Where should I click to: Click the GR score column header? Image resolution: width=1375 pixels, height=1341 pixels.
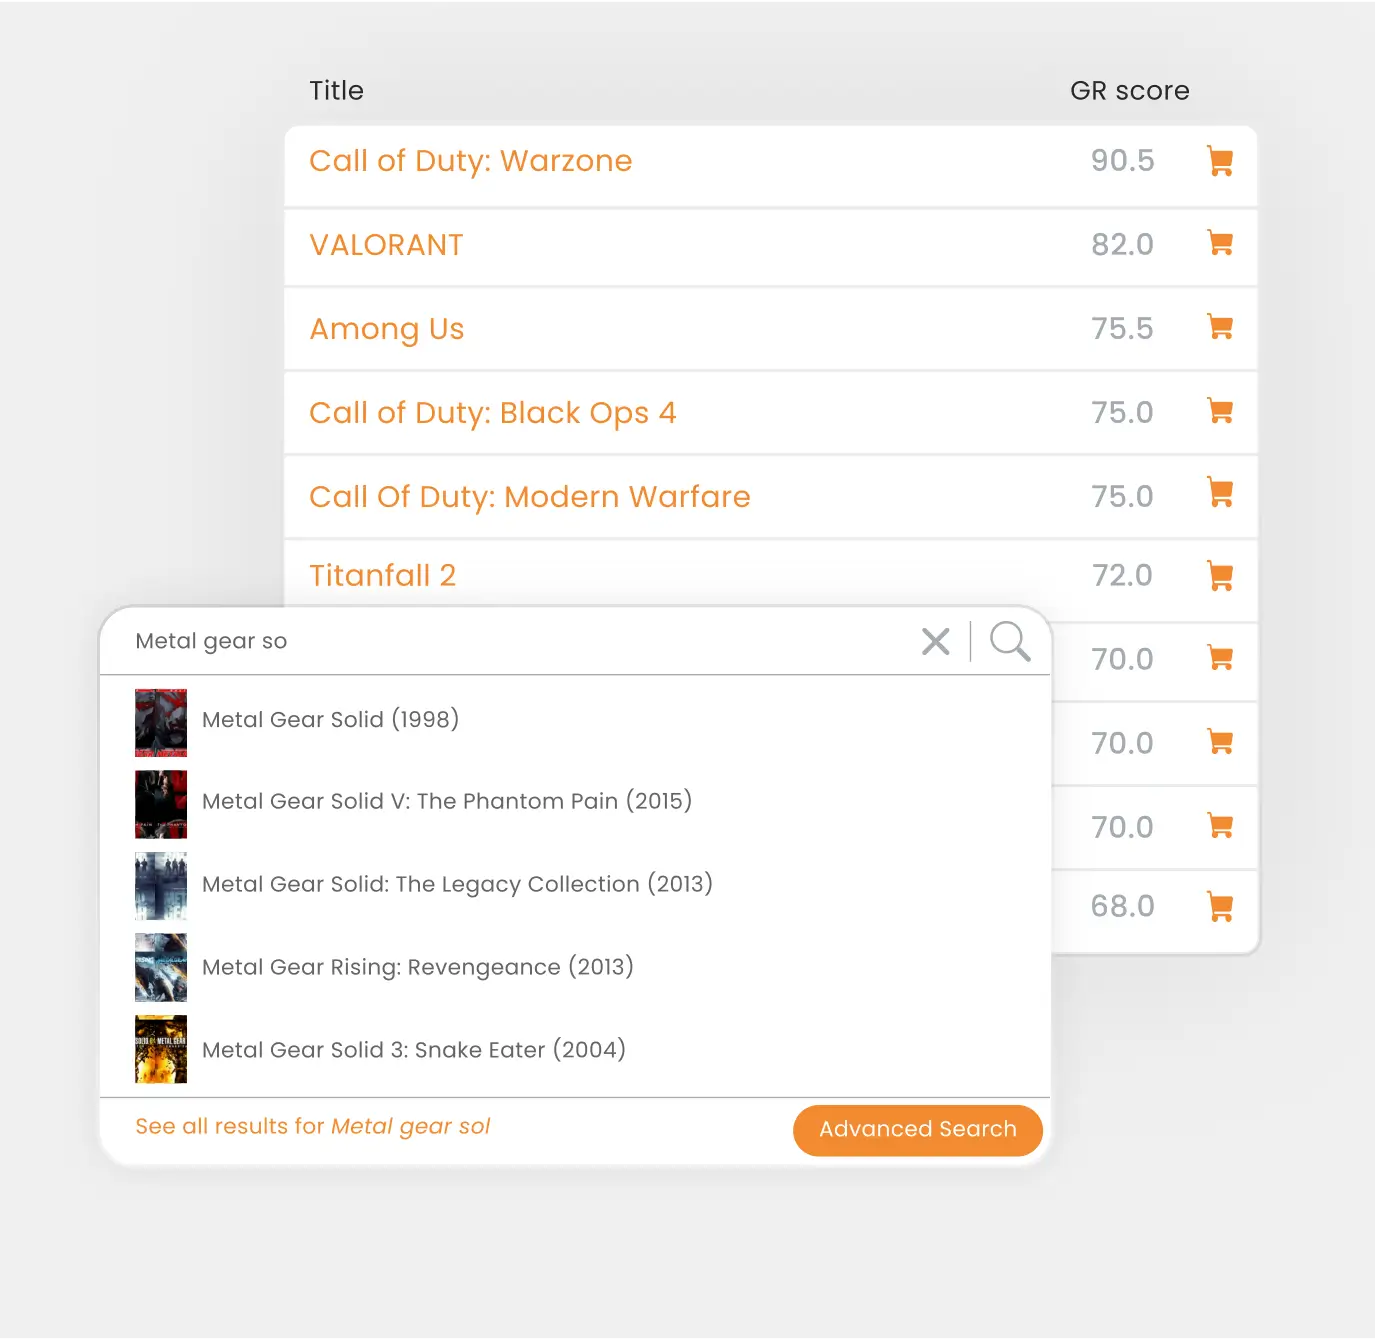(1130, 91)
